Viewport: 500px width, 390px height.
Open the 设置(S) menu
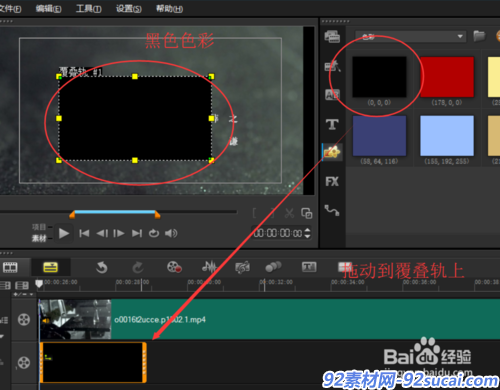(x=129, y=8)
